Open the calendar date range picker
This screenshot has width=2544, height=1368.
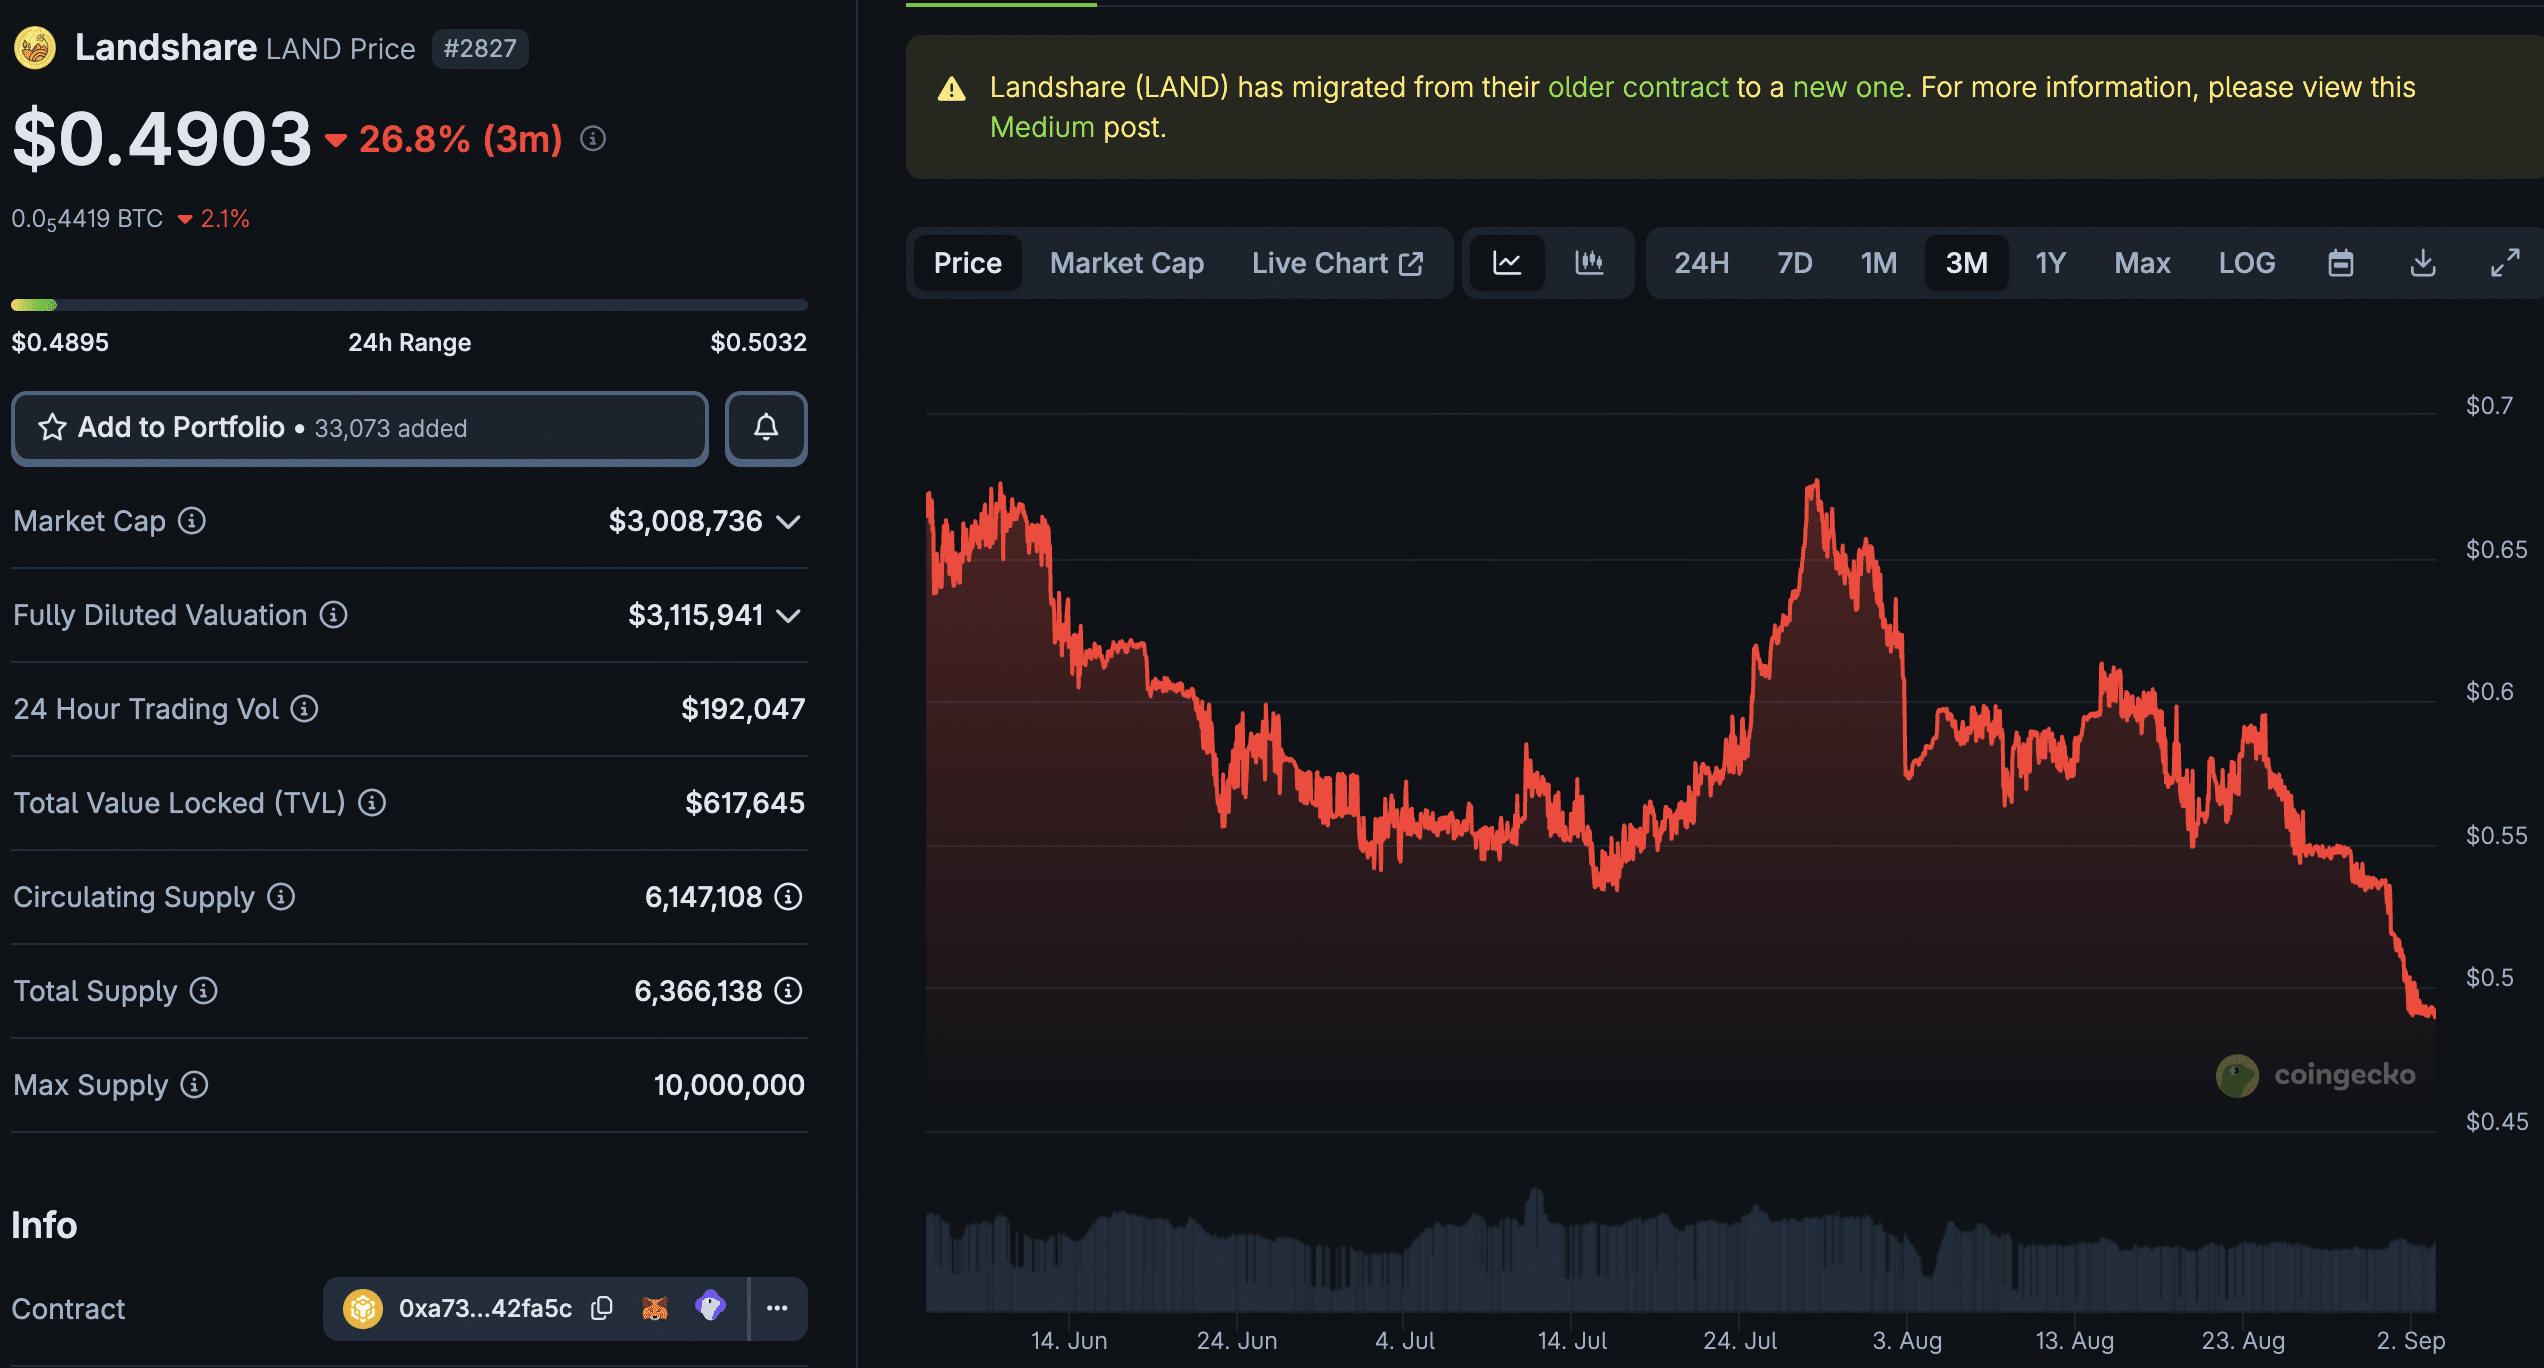pyautogui.click(x=2341, y=262)
